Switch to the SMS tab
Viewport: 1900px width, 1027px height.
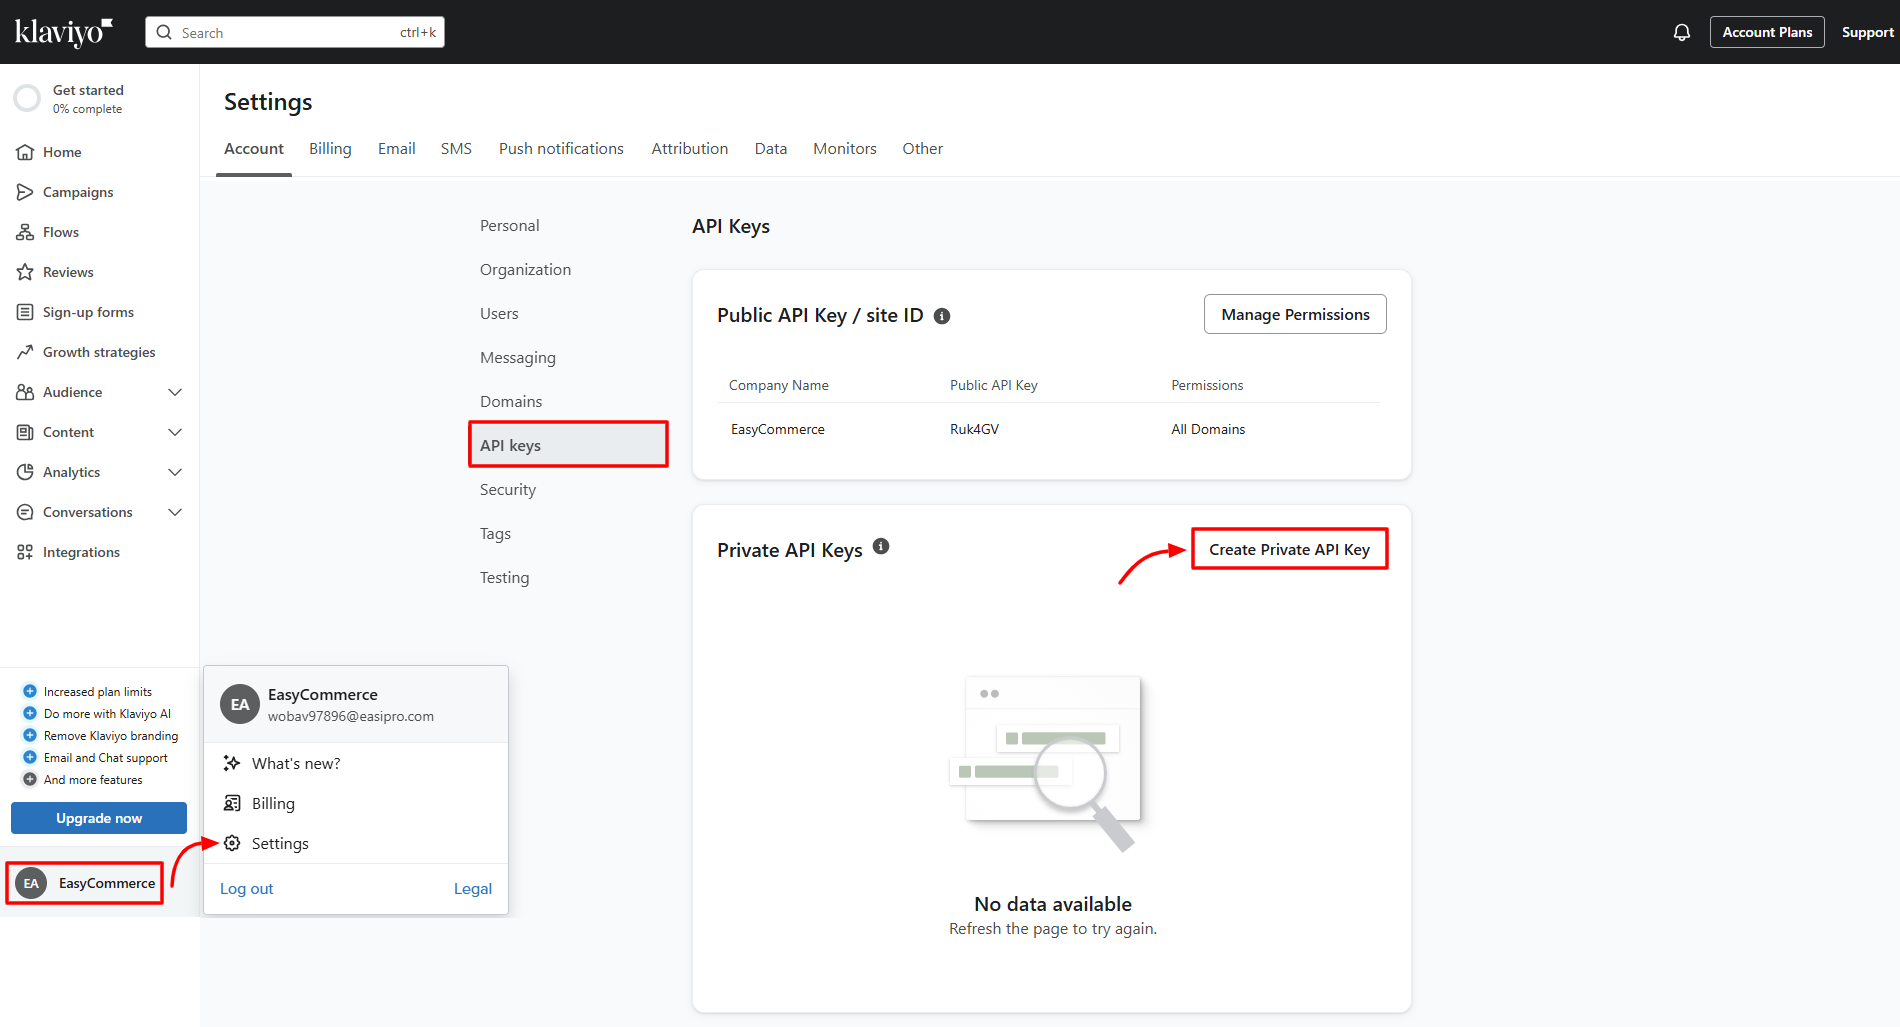tap(456, 148)
